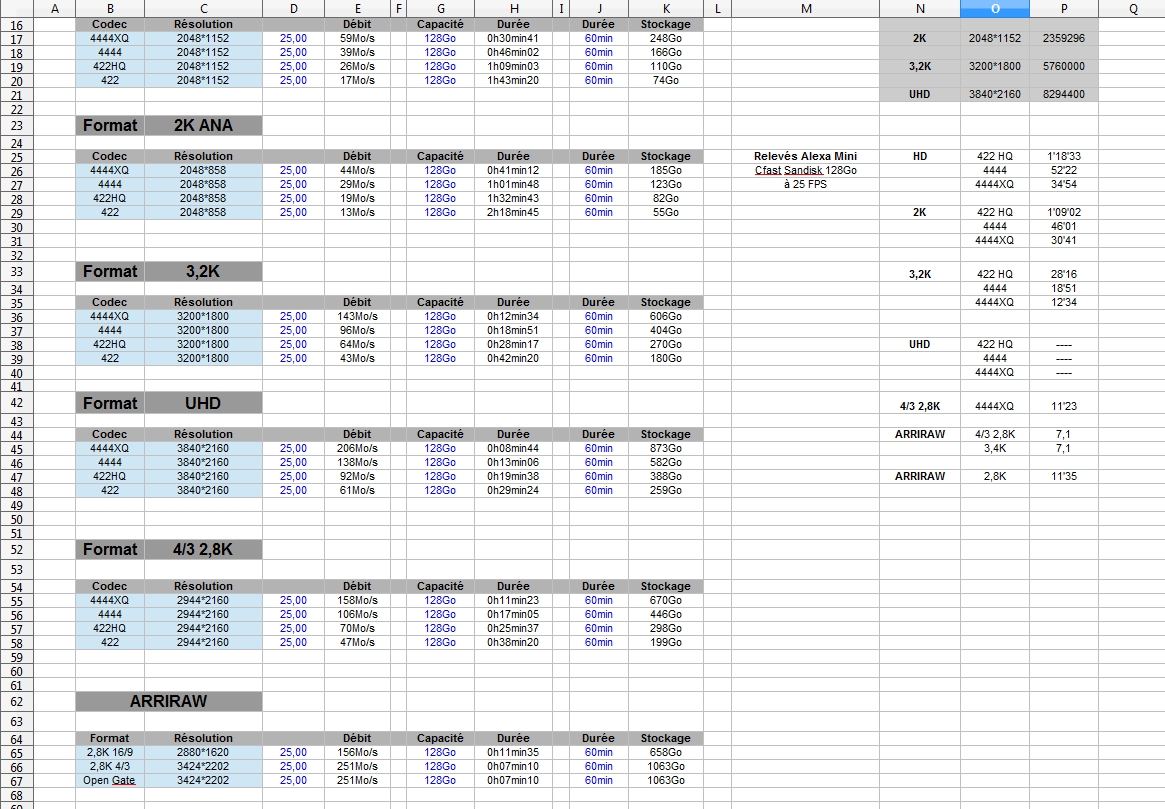Click the 4/3 2,8K format title cell in row 52
This screenshot has width=1165, height=809.
click(x=203, y=550)
